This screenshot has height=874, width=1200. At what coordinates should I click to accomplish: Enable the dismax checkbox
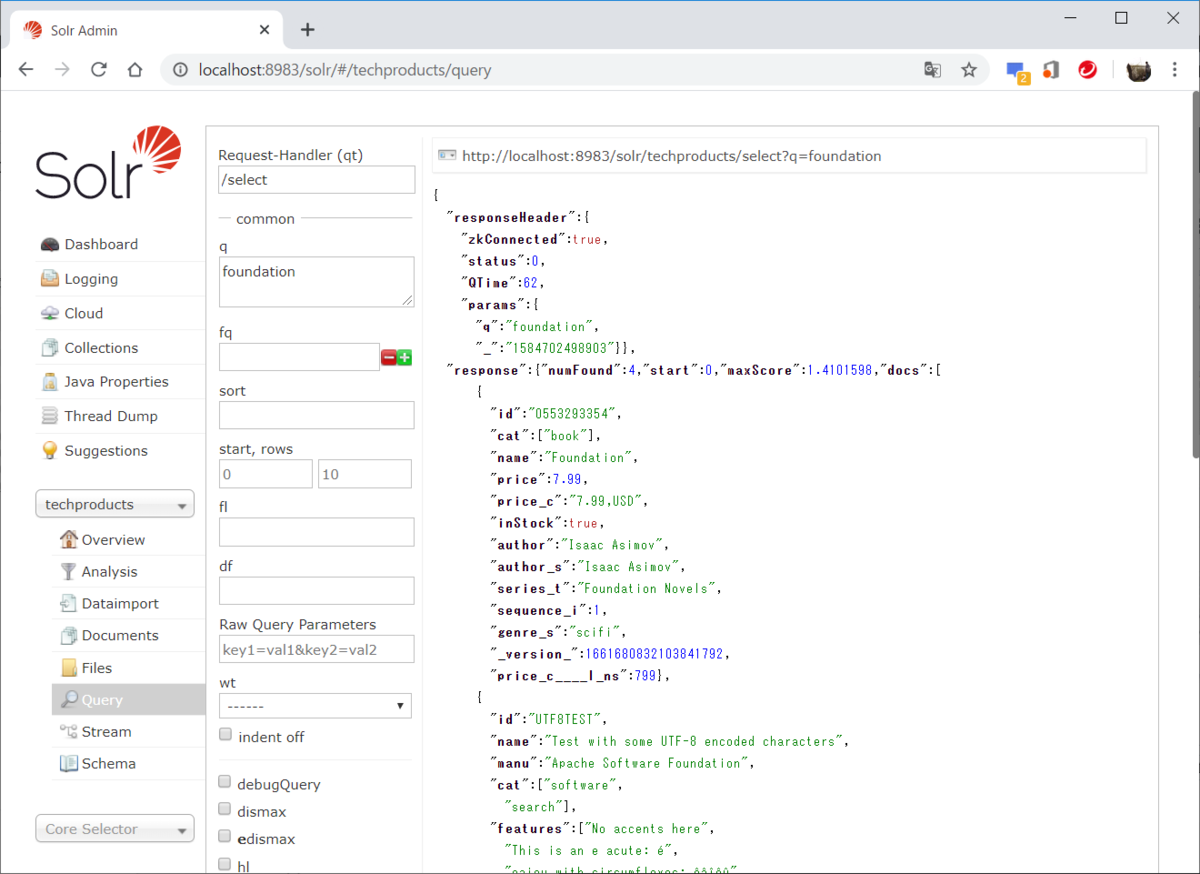point(226,810)
